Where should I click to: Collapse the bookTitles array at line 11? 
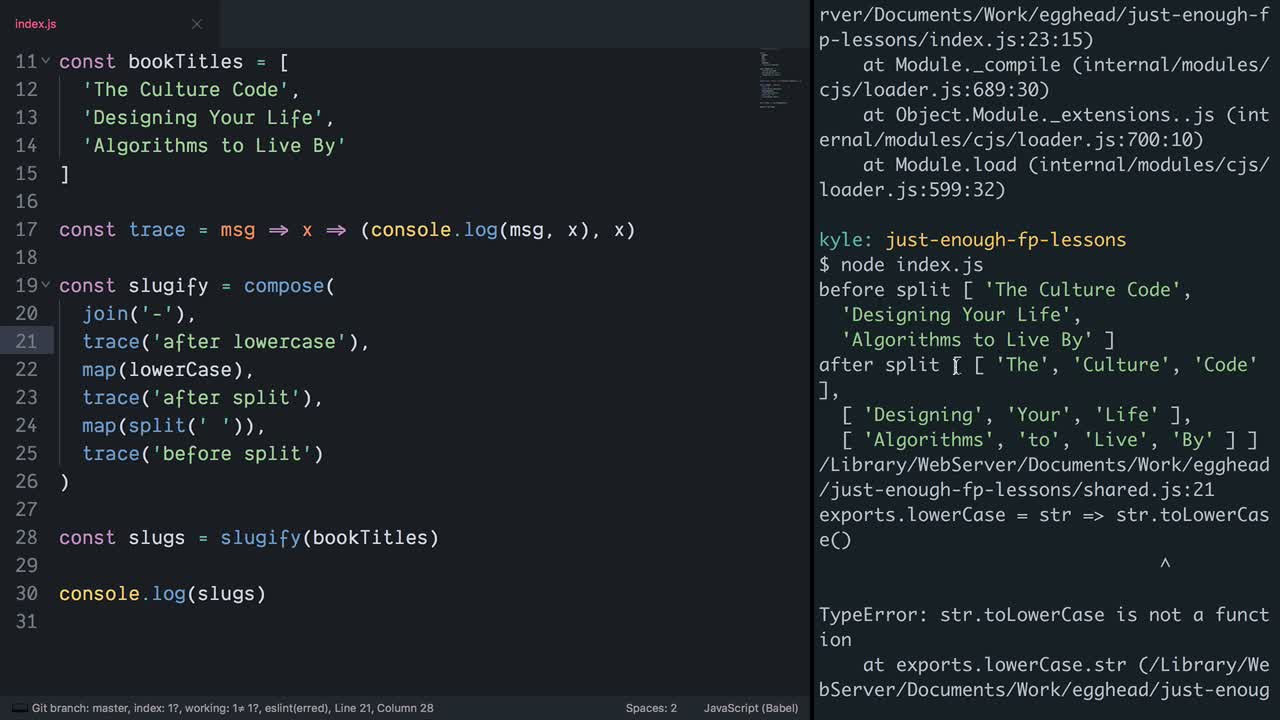46,62
